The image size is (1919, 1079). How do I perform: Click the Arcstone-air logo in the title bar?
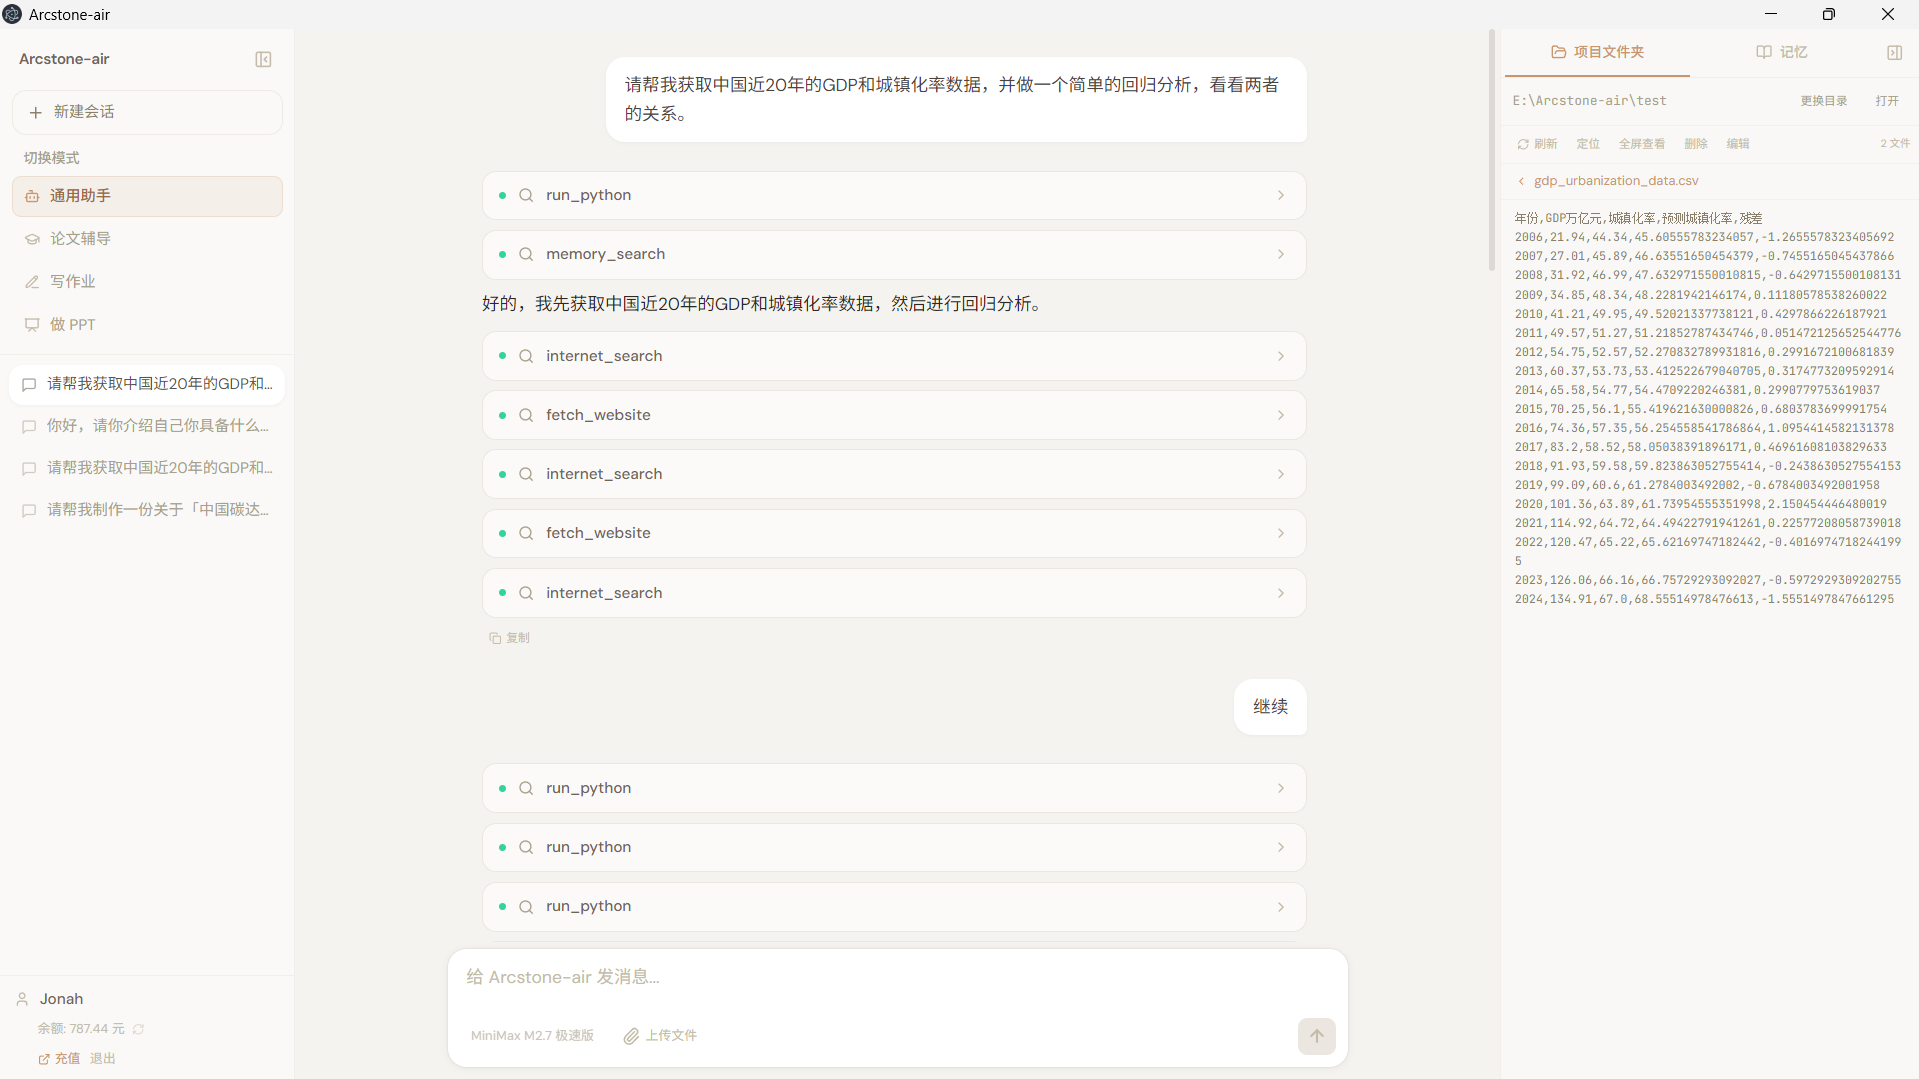pyautogui.click(x=14, y=14)
